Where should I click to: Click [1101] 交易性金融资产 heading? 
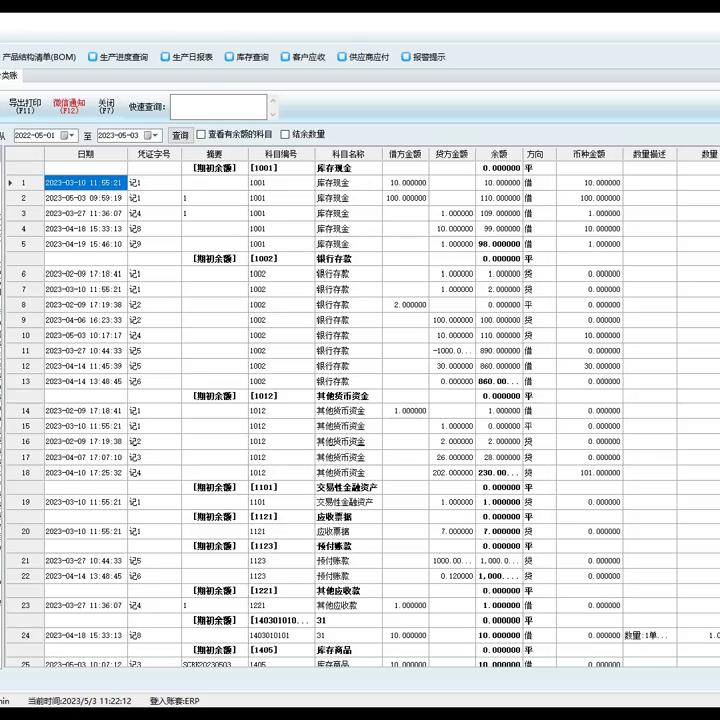point(347,487)
